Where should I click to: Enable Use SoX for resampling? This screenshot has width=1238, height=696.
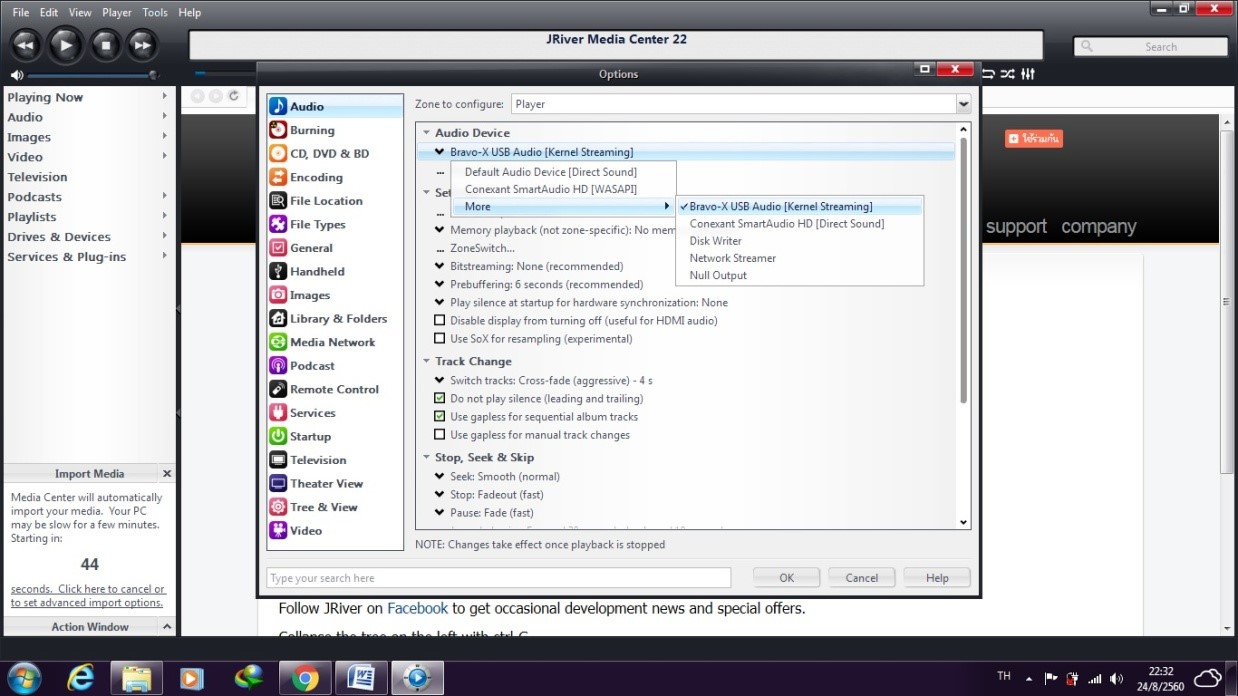point(440,339)
